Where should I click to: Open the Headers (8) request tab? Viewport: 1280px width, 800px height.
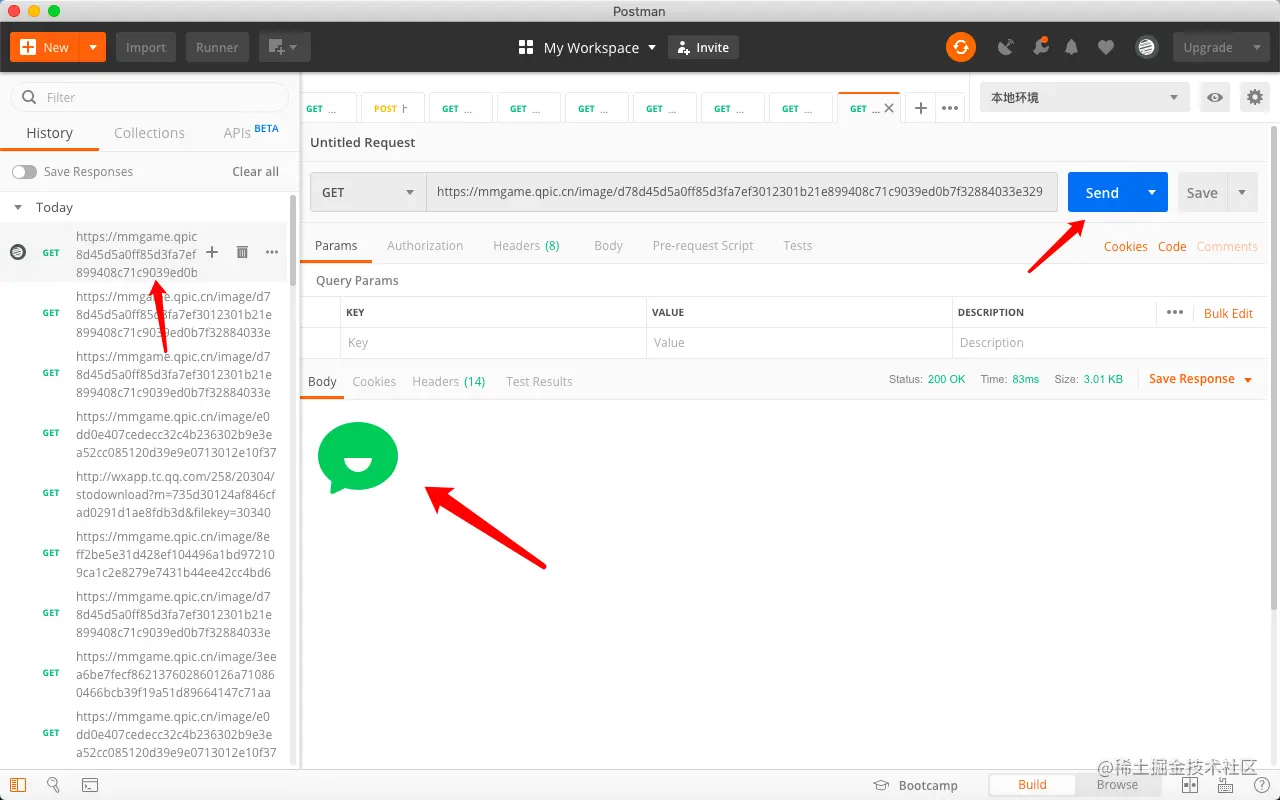[x=526, y=245]
